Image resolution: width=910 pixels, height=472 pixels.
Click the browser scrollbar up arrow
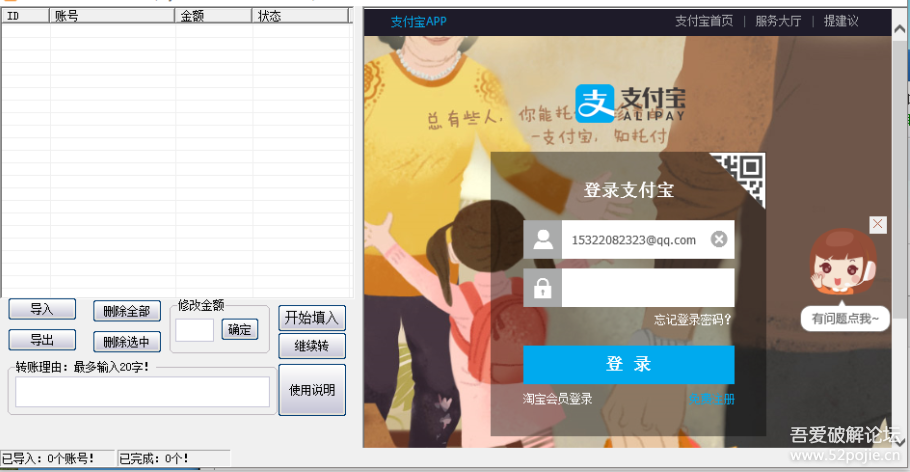[900, 28]
